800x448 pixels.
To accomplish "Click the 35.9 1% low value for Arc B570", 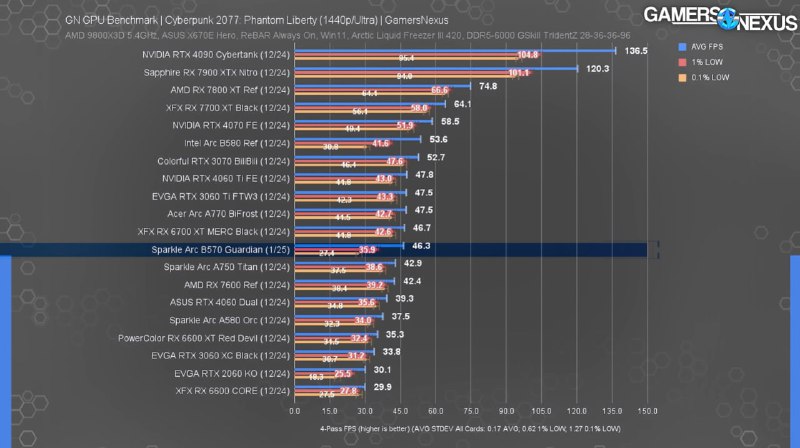I will tap(367, 250).
